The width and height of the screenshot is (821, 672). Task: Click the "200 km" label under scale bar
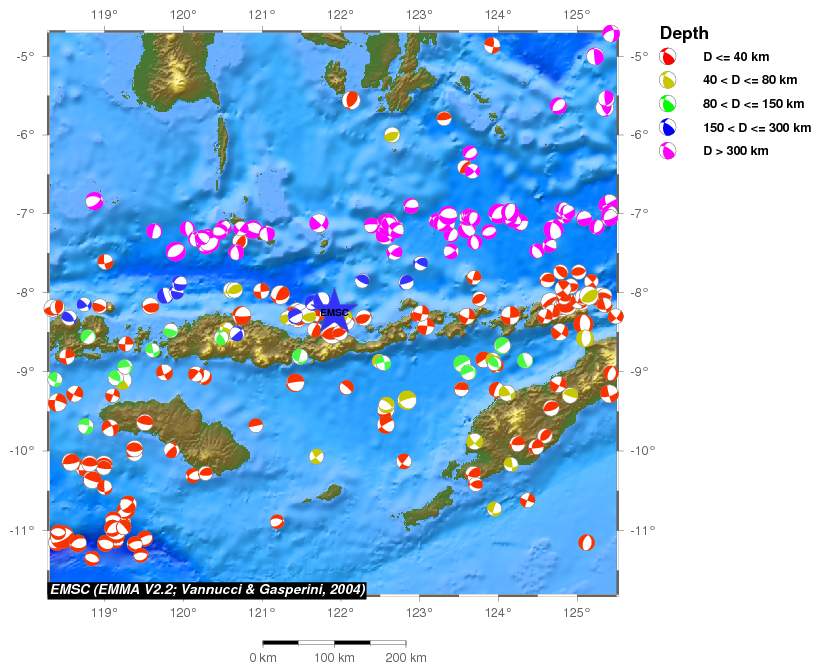coord(405,657)
